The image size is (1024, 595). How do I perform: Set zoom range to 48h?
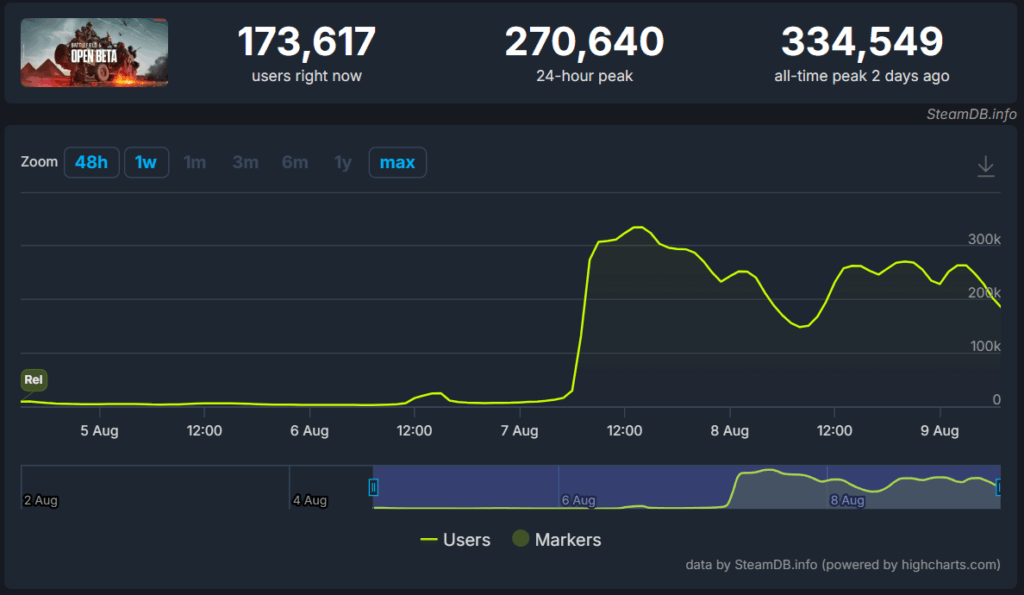[x=91, y=162]
